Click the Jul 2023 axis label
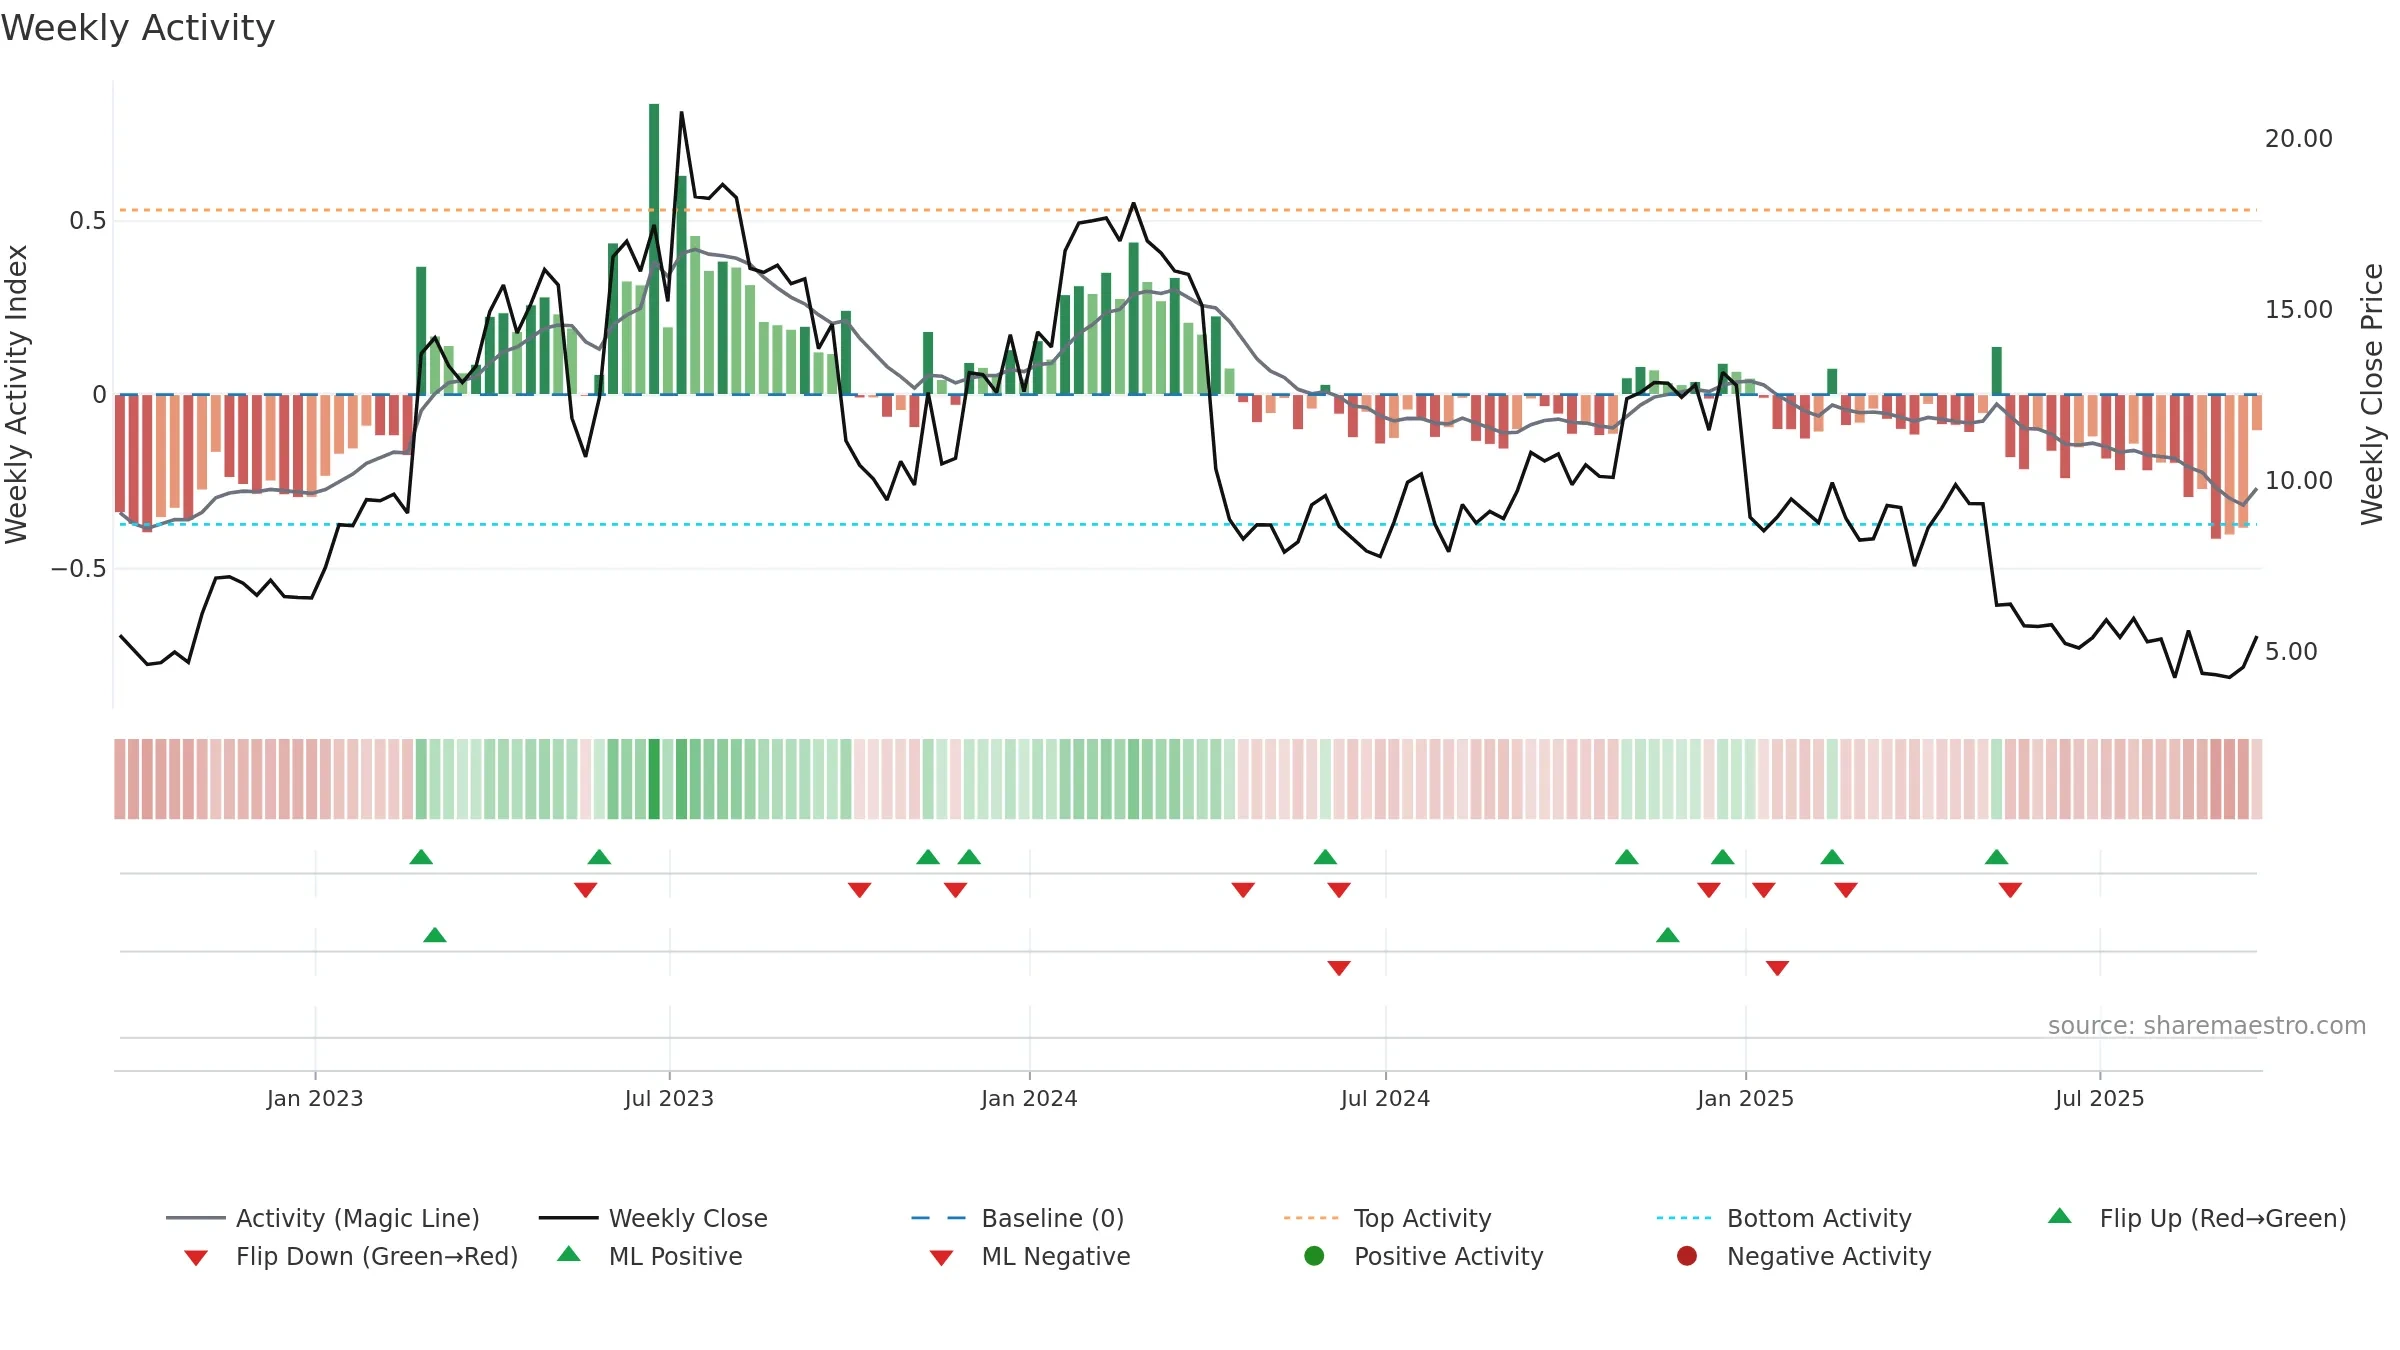Image resolution: width=2400 pixels, height=1350 pixels. tap(669, 1098)
